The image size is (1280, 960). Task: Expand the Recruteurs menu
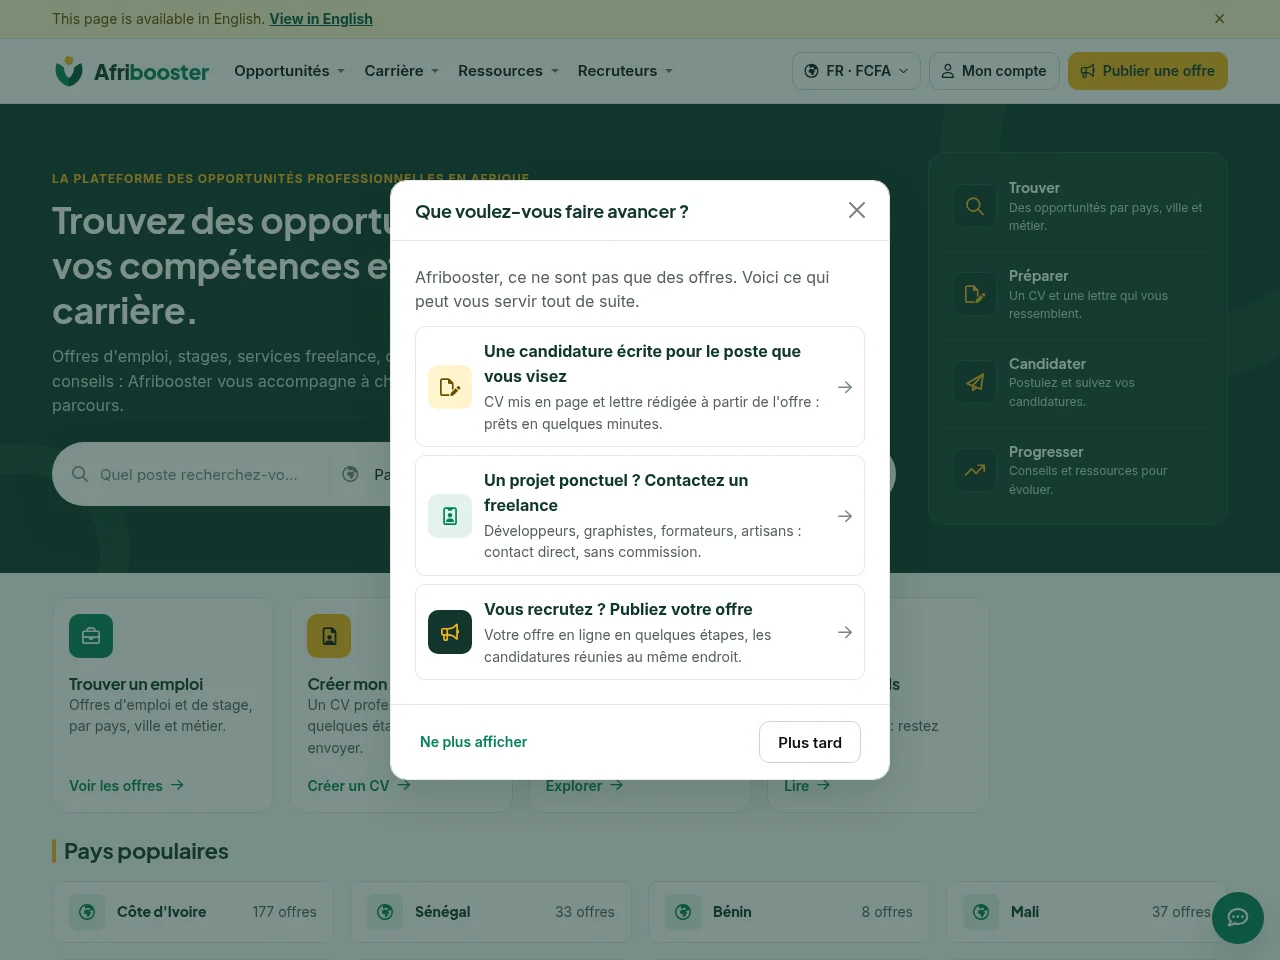click(626, 71)
